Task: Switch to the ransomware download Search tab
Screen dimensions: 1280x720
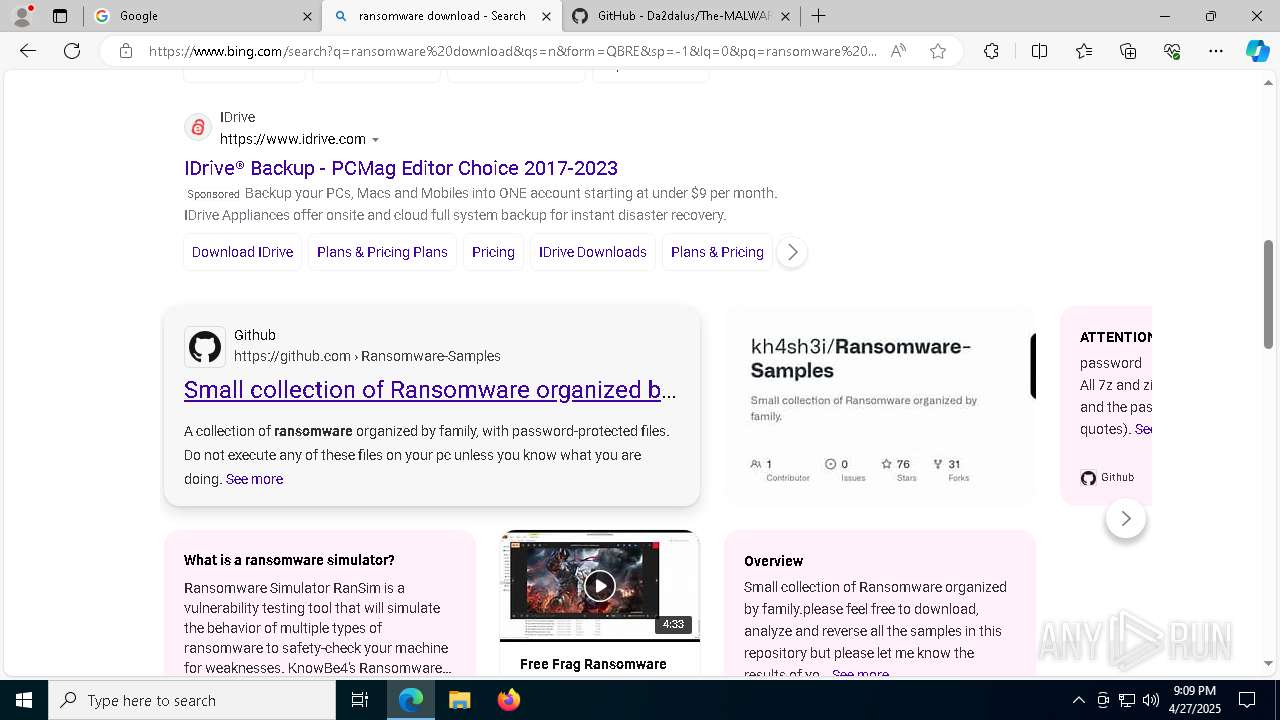Action: coord(441,16)
